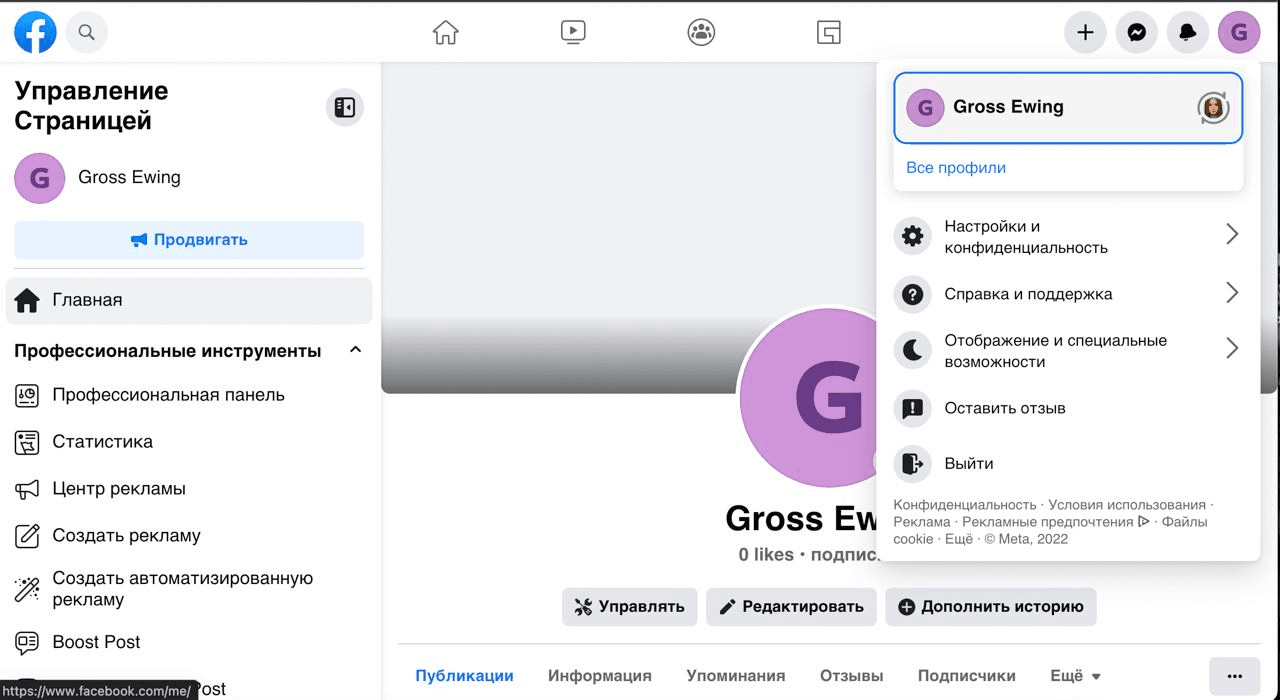The width and height of the screenshot is (1280, 700).
Task: Click the logout door icon
Action: tap(912, 464)
